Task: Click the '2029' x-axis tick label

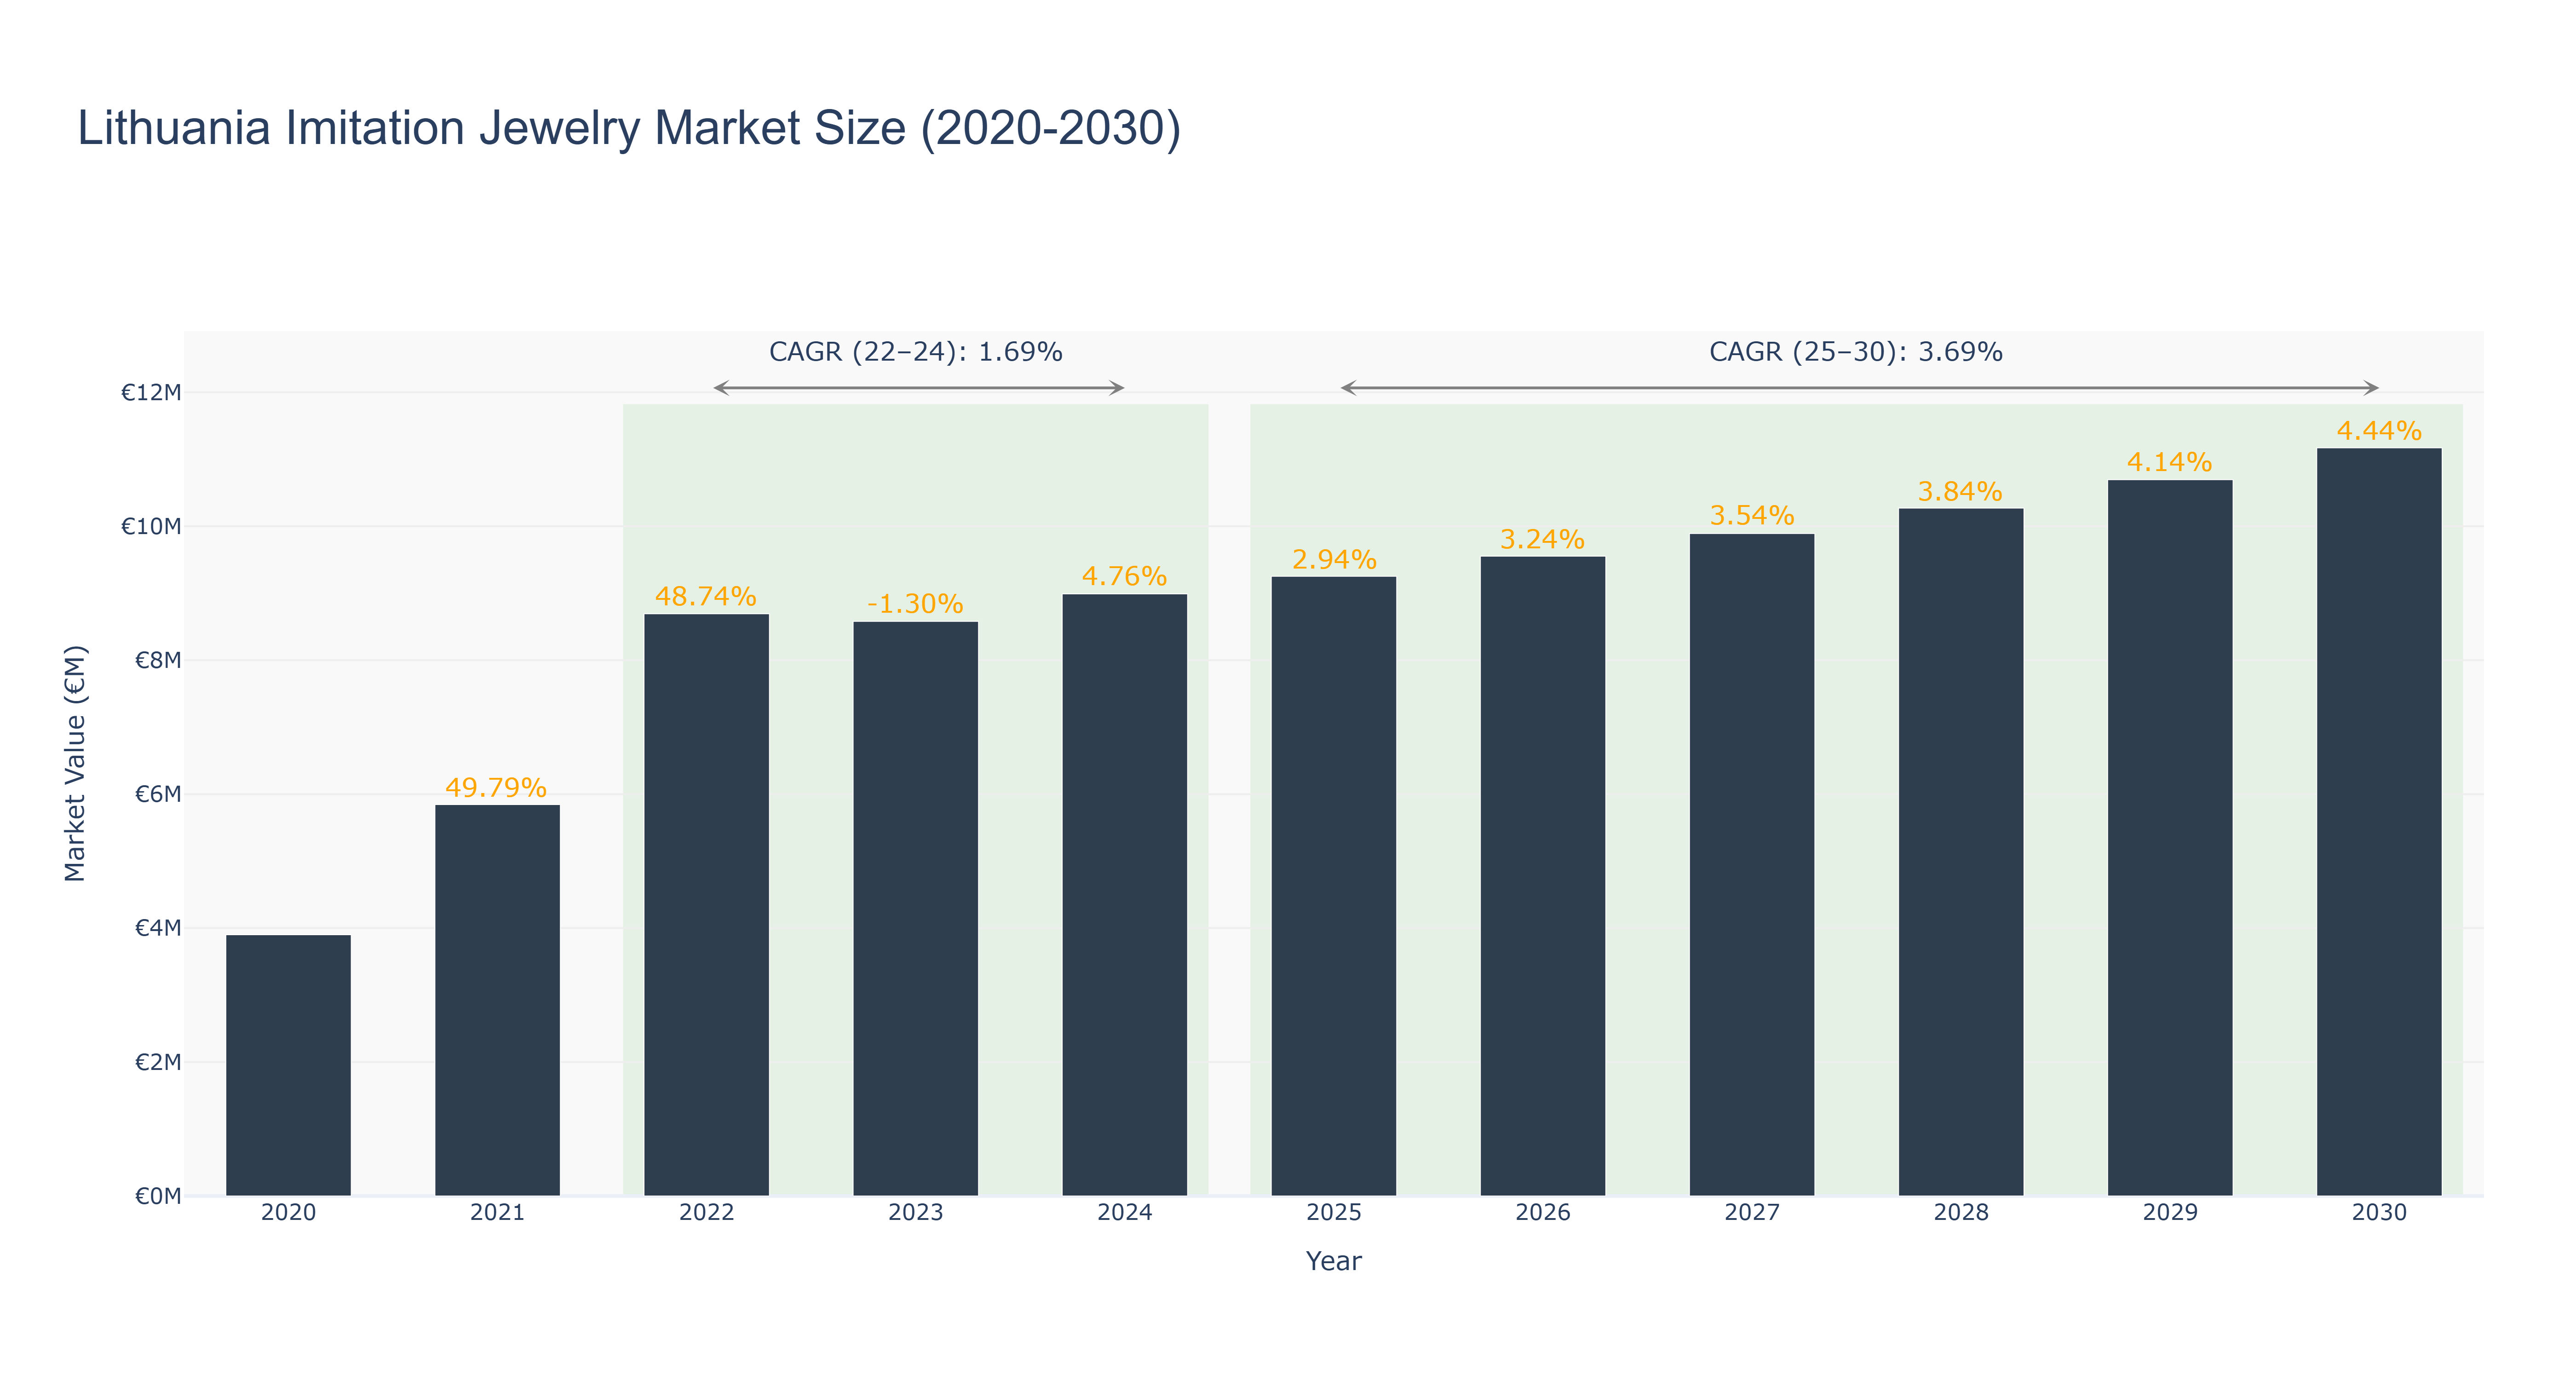Action: [x=2169, y=1212]
